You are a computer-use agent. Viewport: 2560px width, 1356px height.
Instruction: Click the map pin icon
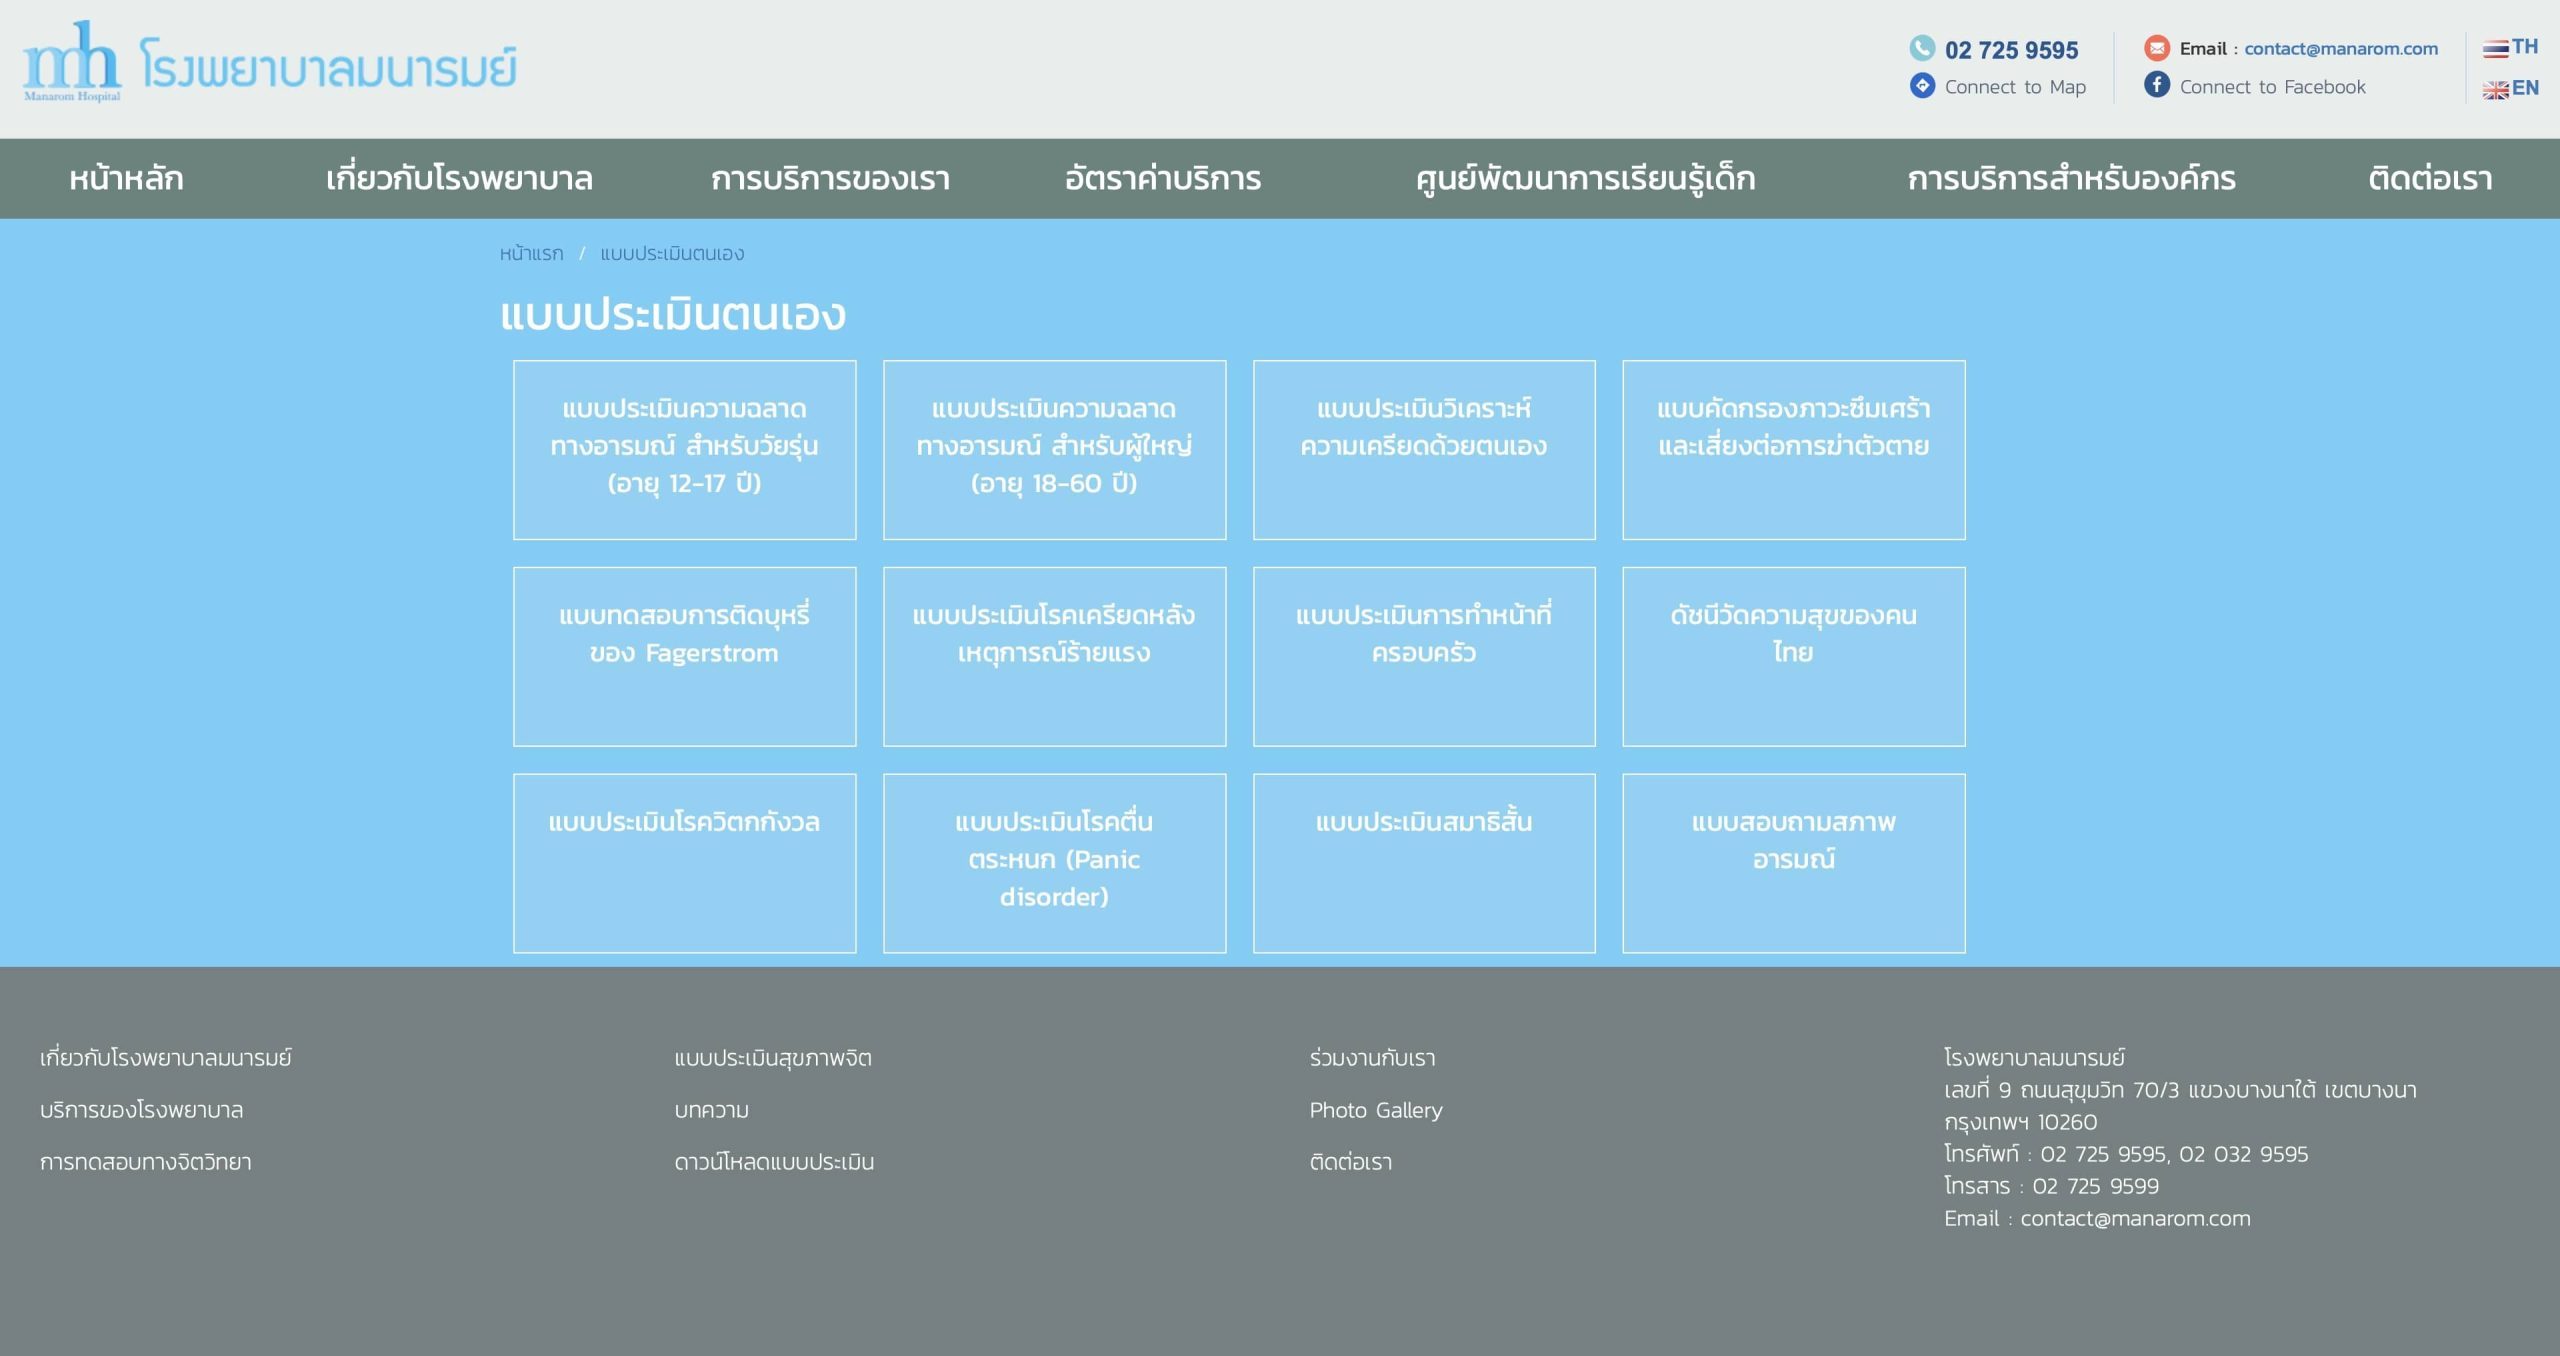click(1922, 86)
